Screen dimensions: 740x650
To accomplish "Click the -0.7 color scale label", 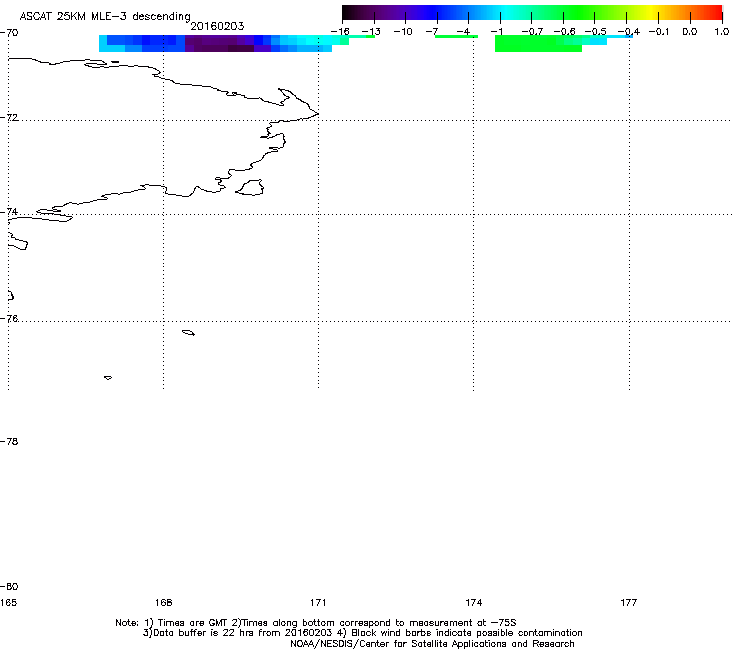I will (x=532, y=32).
